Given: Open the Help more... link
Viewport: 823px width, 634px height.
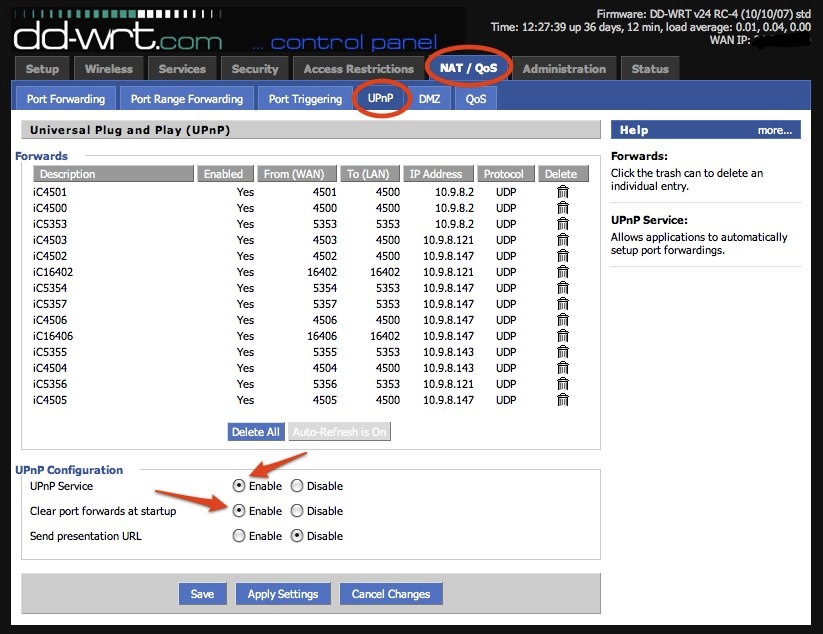Looking at the screenshot, I should click(774, 130).
